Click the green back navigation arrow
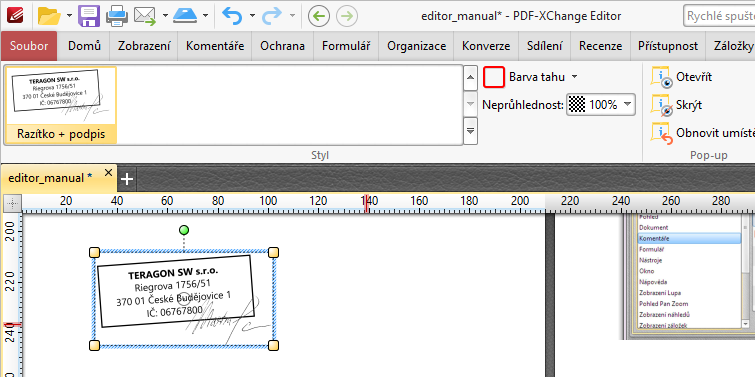The width and height of the screenshot is (755, 377). point(318,16)
